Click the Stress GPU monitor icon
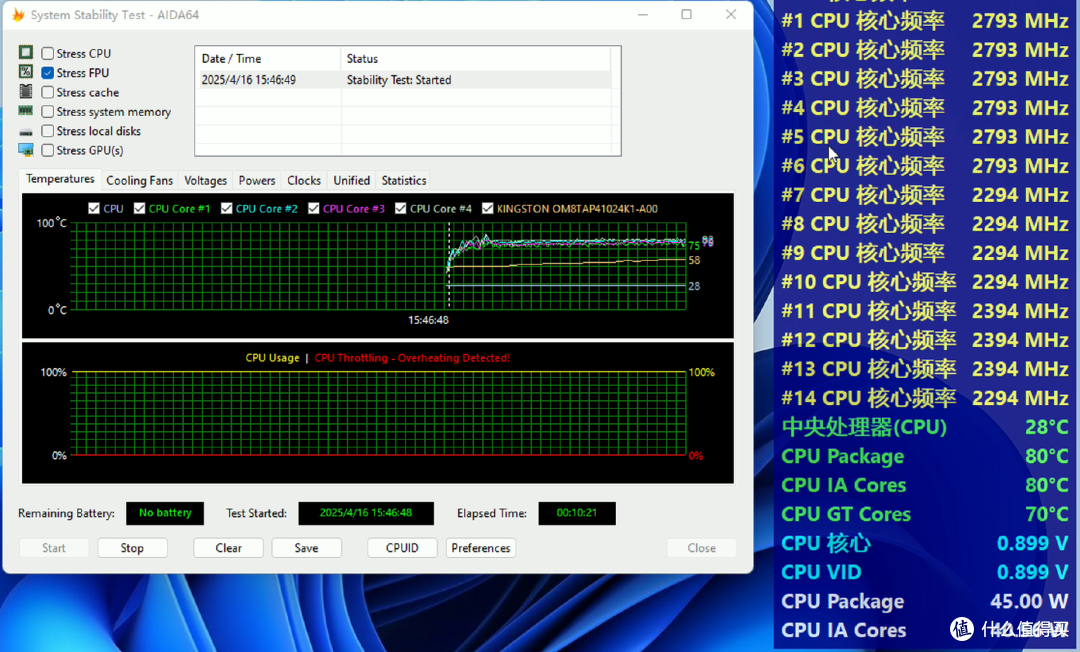The width and height of the screenshot is (1080, 652). (x=25, y=149)
